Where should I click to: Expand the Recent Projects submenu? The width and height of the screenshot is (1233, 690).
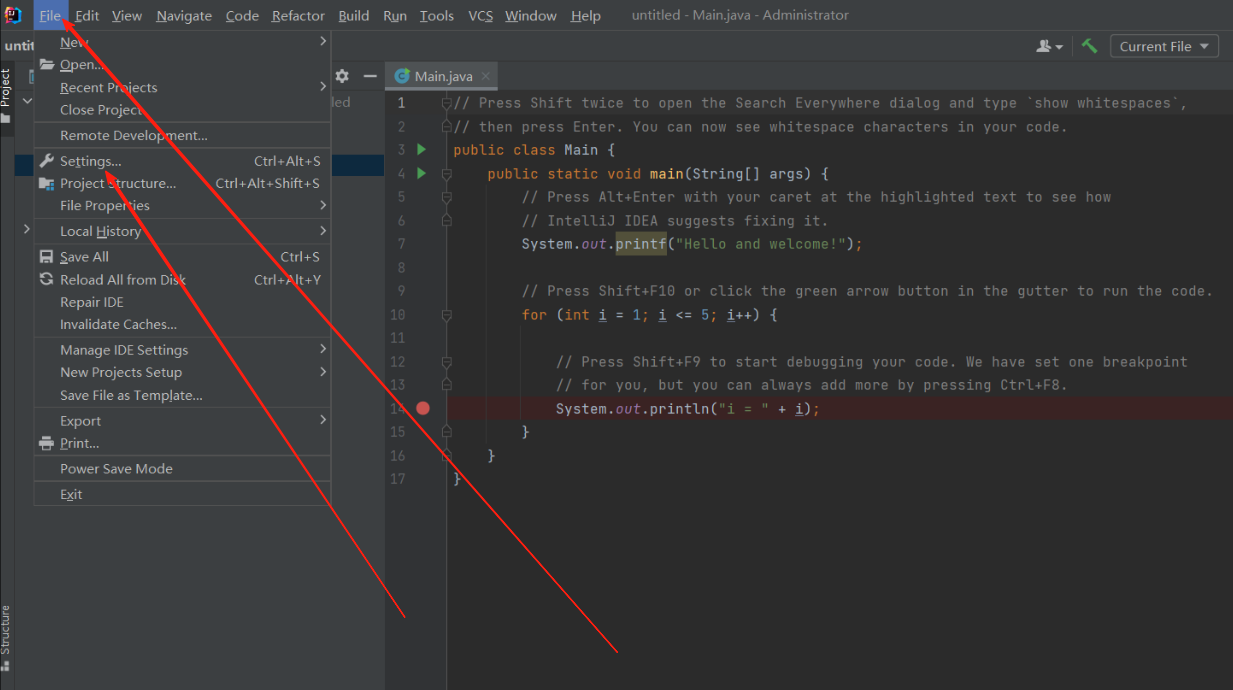(x=182, y=87)
